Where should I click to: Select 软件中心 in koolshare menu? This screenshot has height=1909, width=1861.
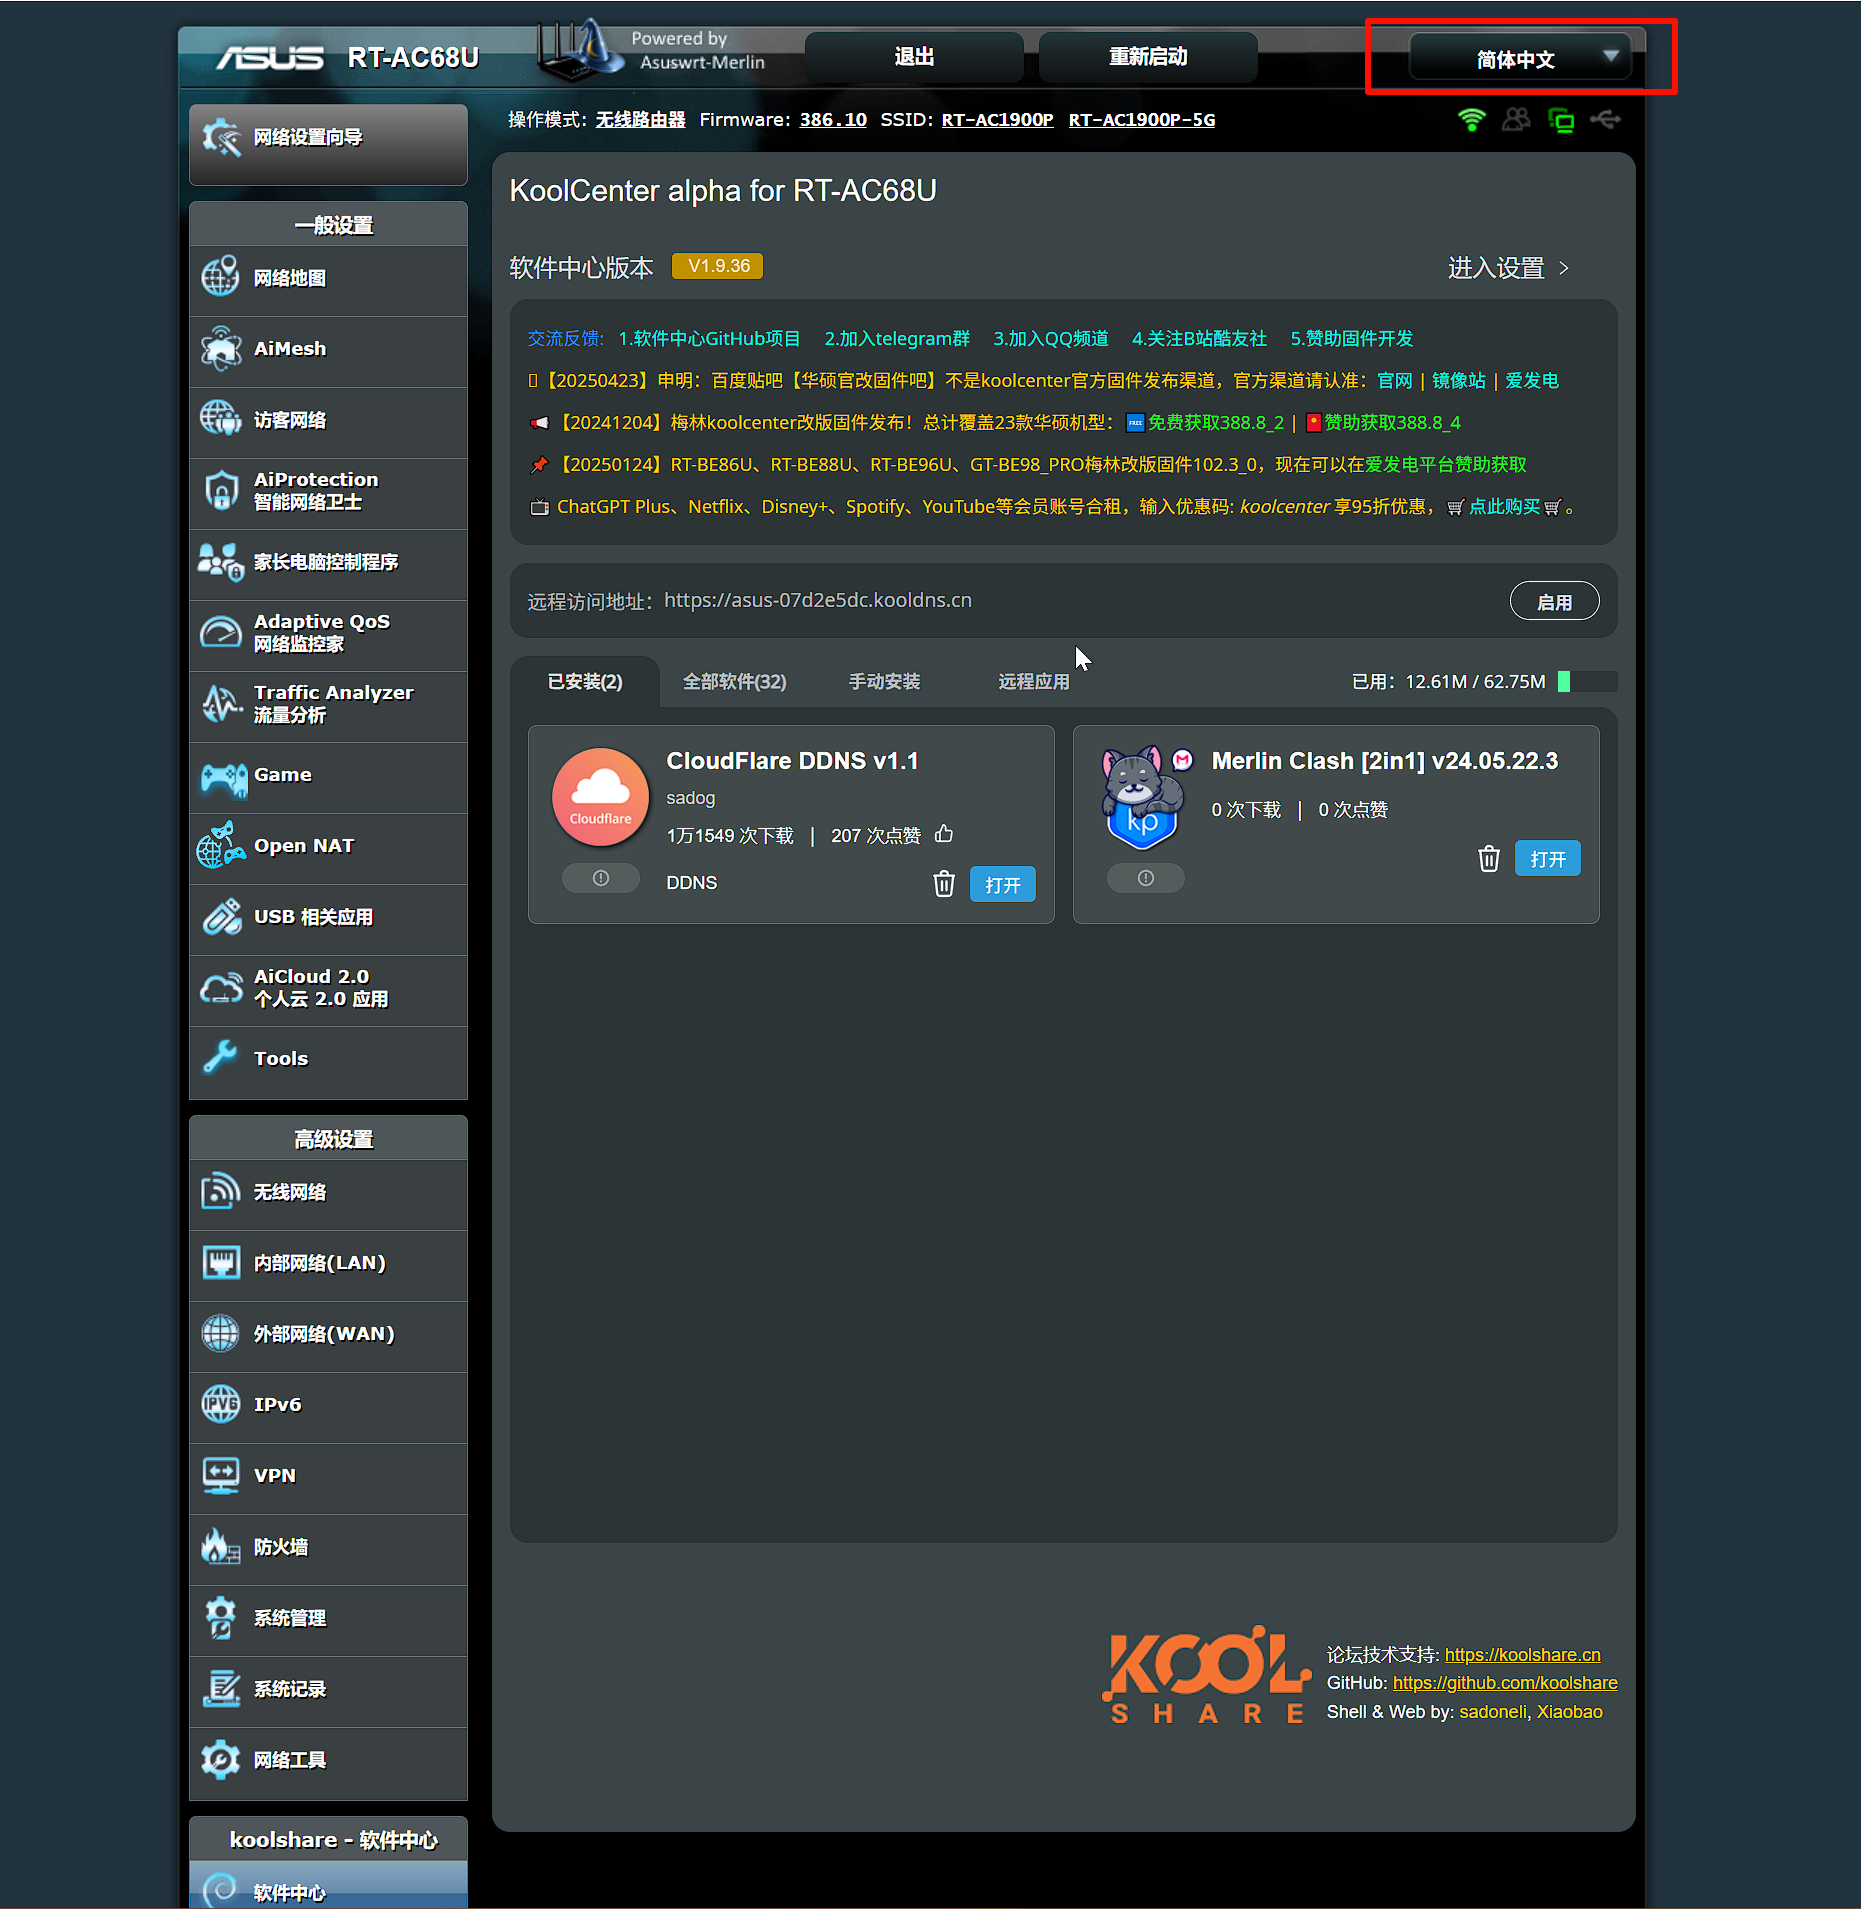[x=328, y=1888]
